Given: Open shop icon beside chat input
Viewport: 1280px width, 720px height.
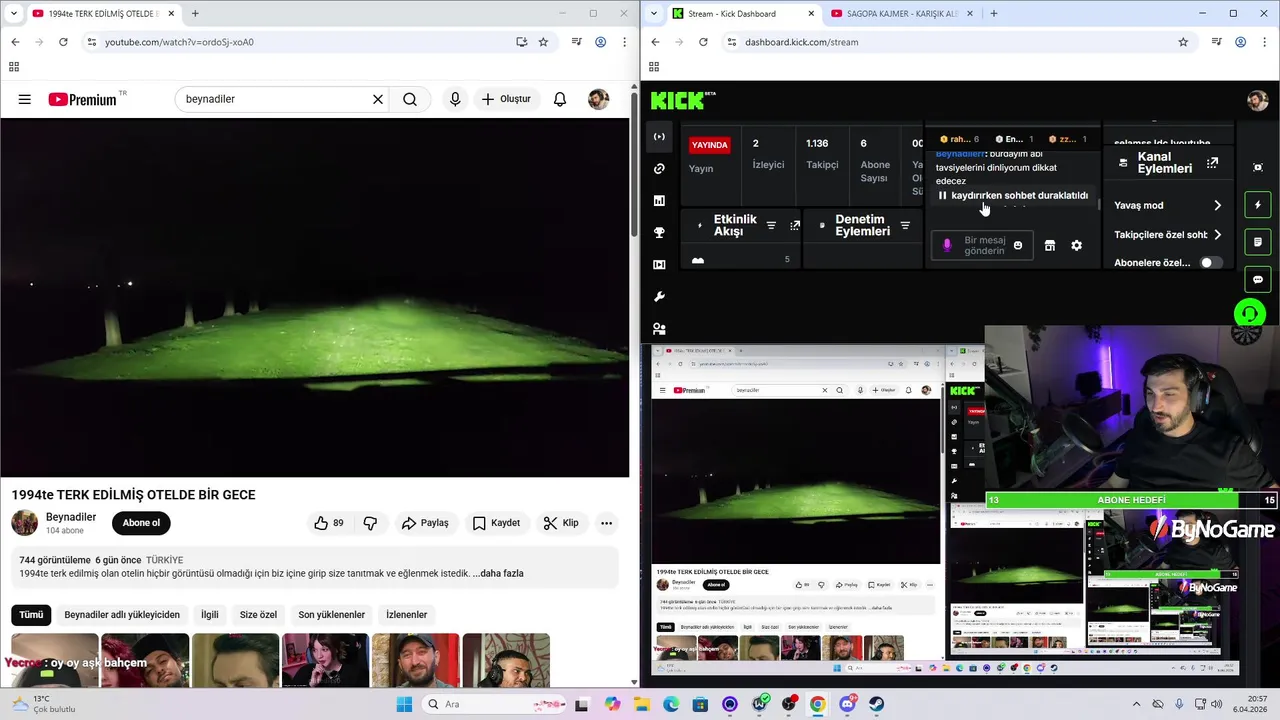Looking at the screenshot, I should (x=1050, y=246).
